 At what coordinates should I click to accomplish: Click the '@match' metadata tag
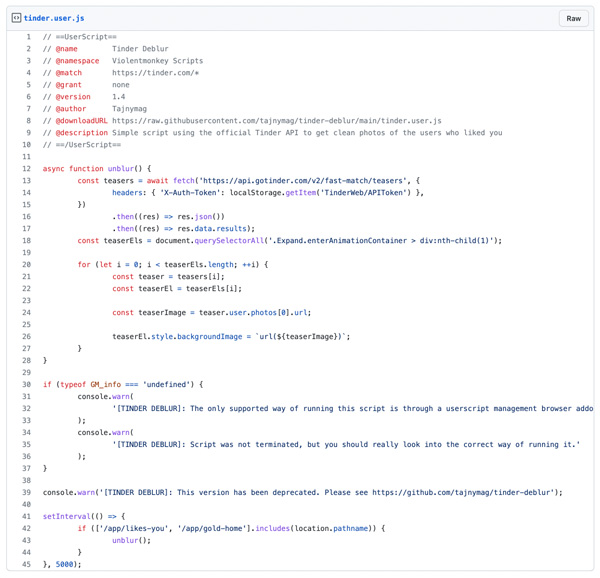click(x=69, y=73)
